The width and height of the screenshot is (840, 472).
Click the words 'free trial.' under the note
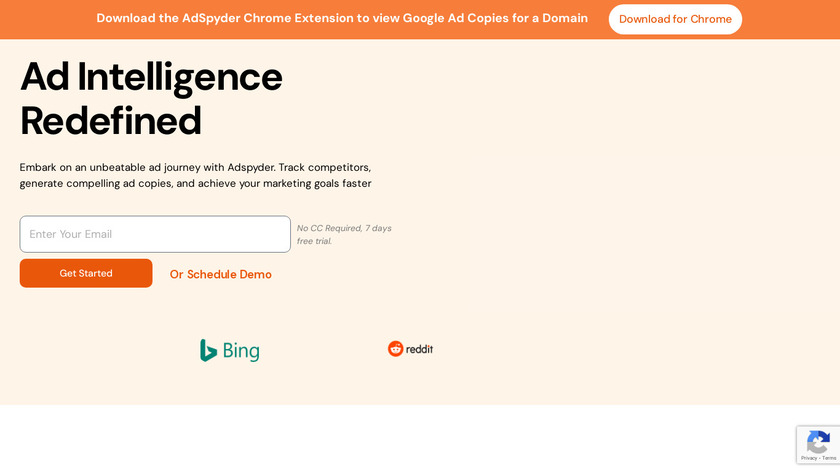(x=314, y=241)
